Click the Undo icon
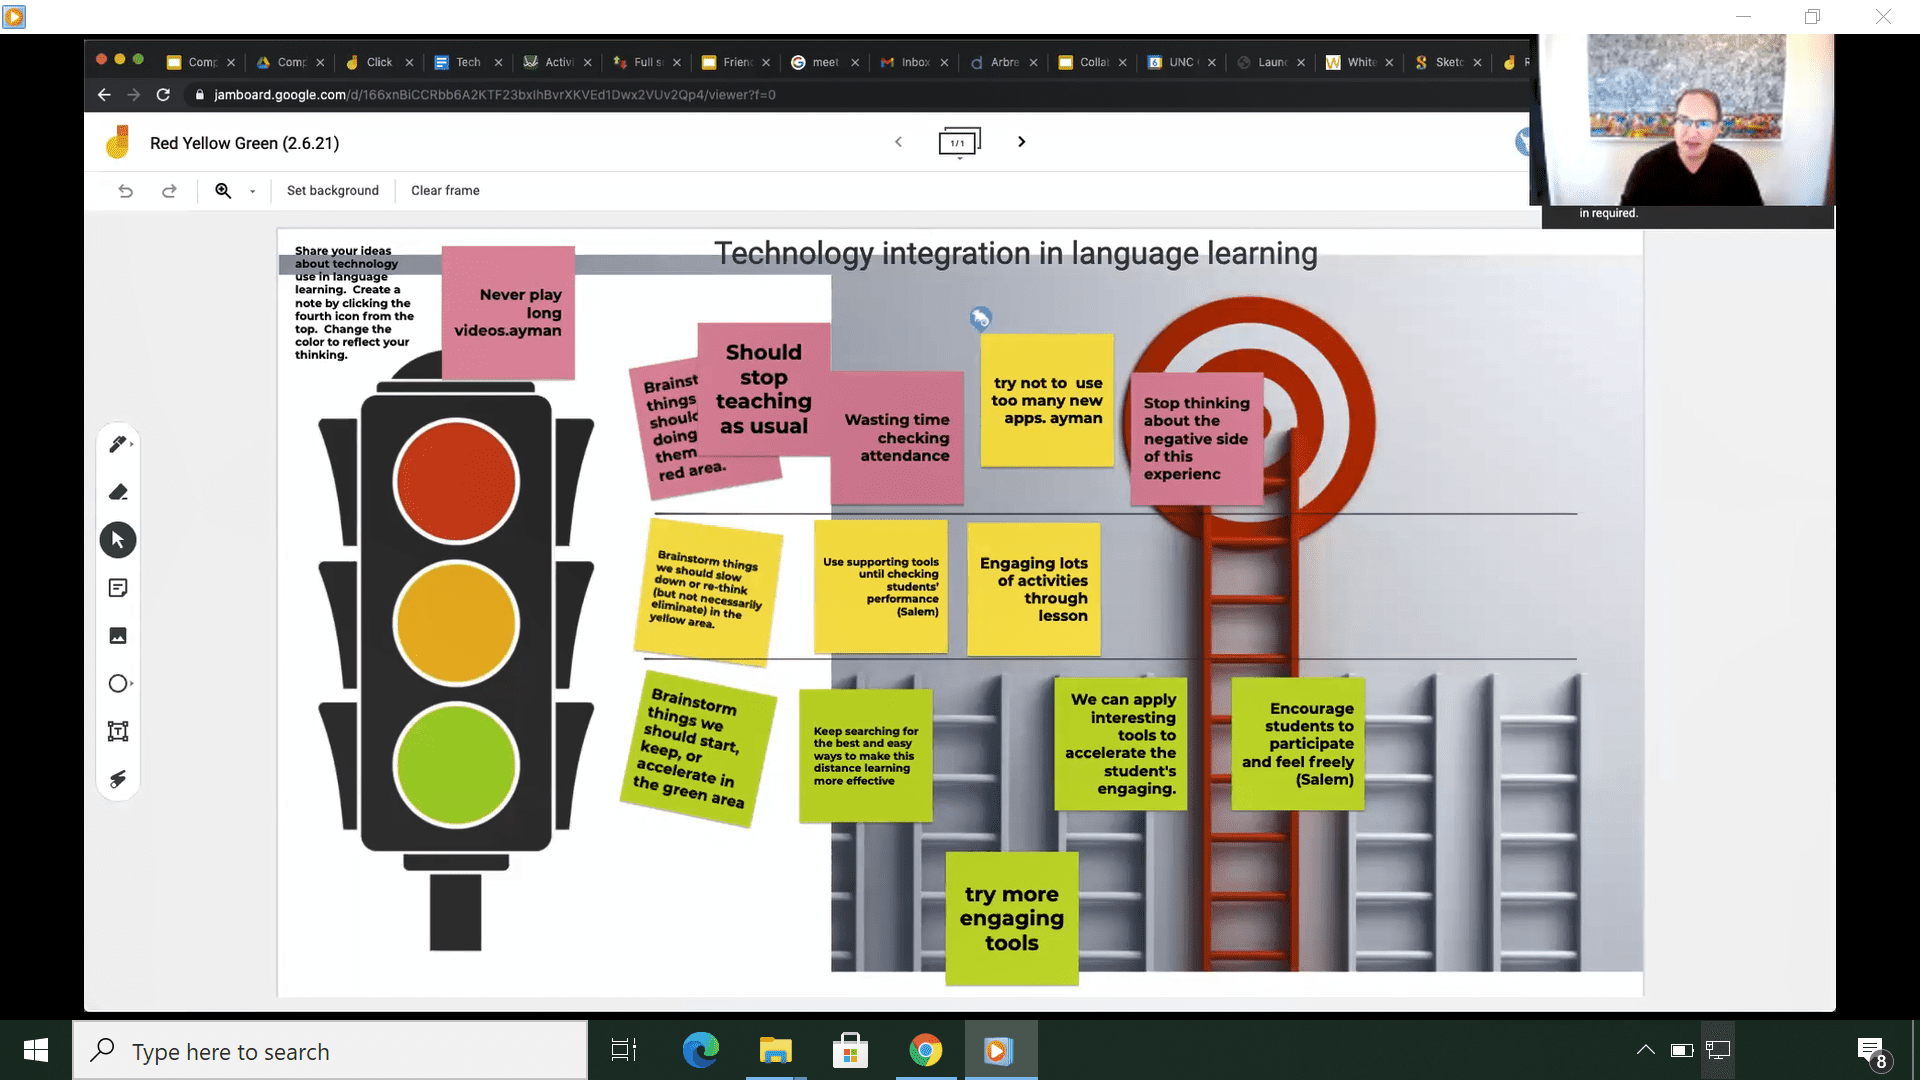This screenshot has width=1920, height=1080. tap(126, 190)
